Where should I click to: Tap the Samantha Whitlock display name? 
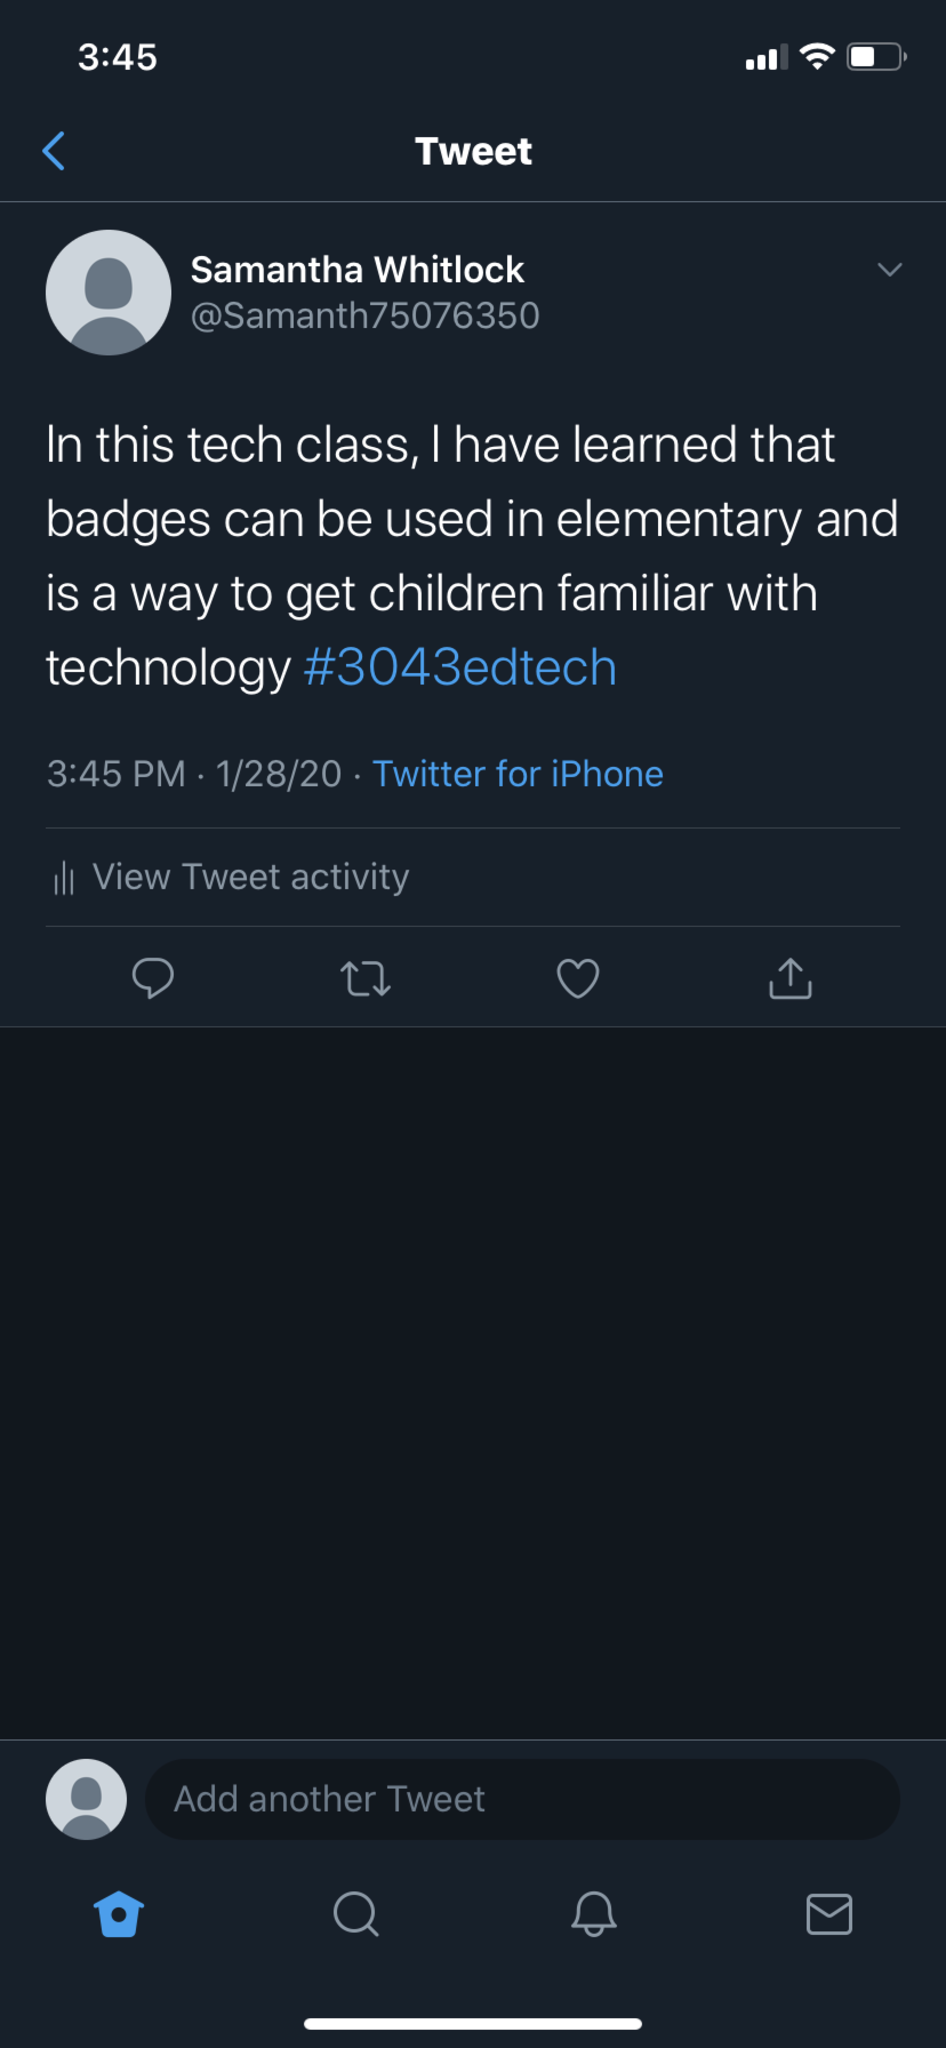[x=357, y=269]
